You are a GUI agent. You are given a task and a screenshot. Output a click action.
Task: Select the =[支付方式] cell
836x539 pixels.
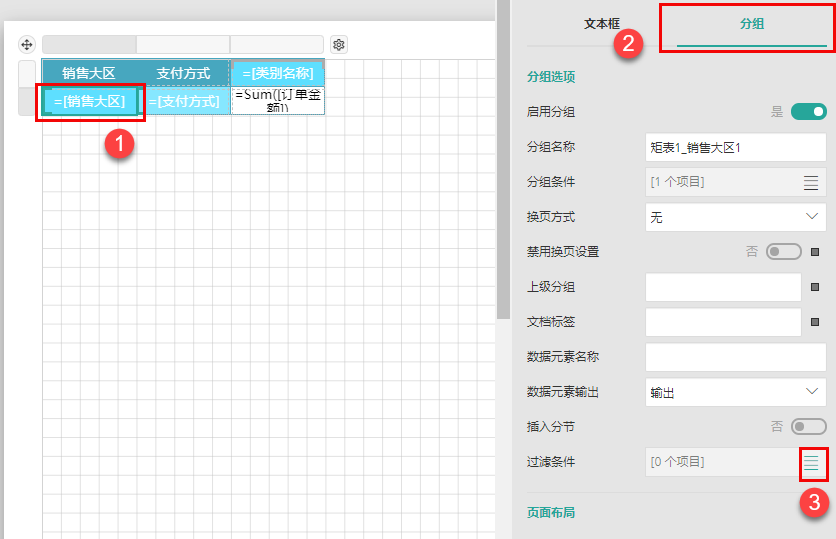click(184, 101)
